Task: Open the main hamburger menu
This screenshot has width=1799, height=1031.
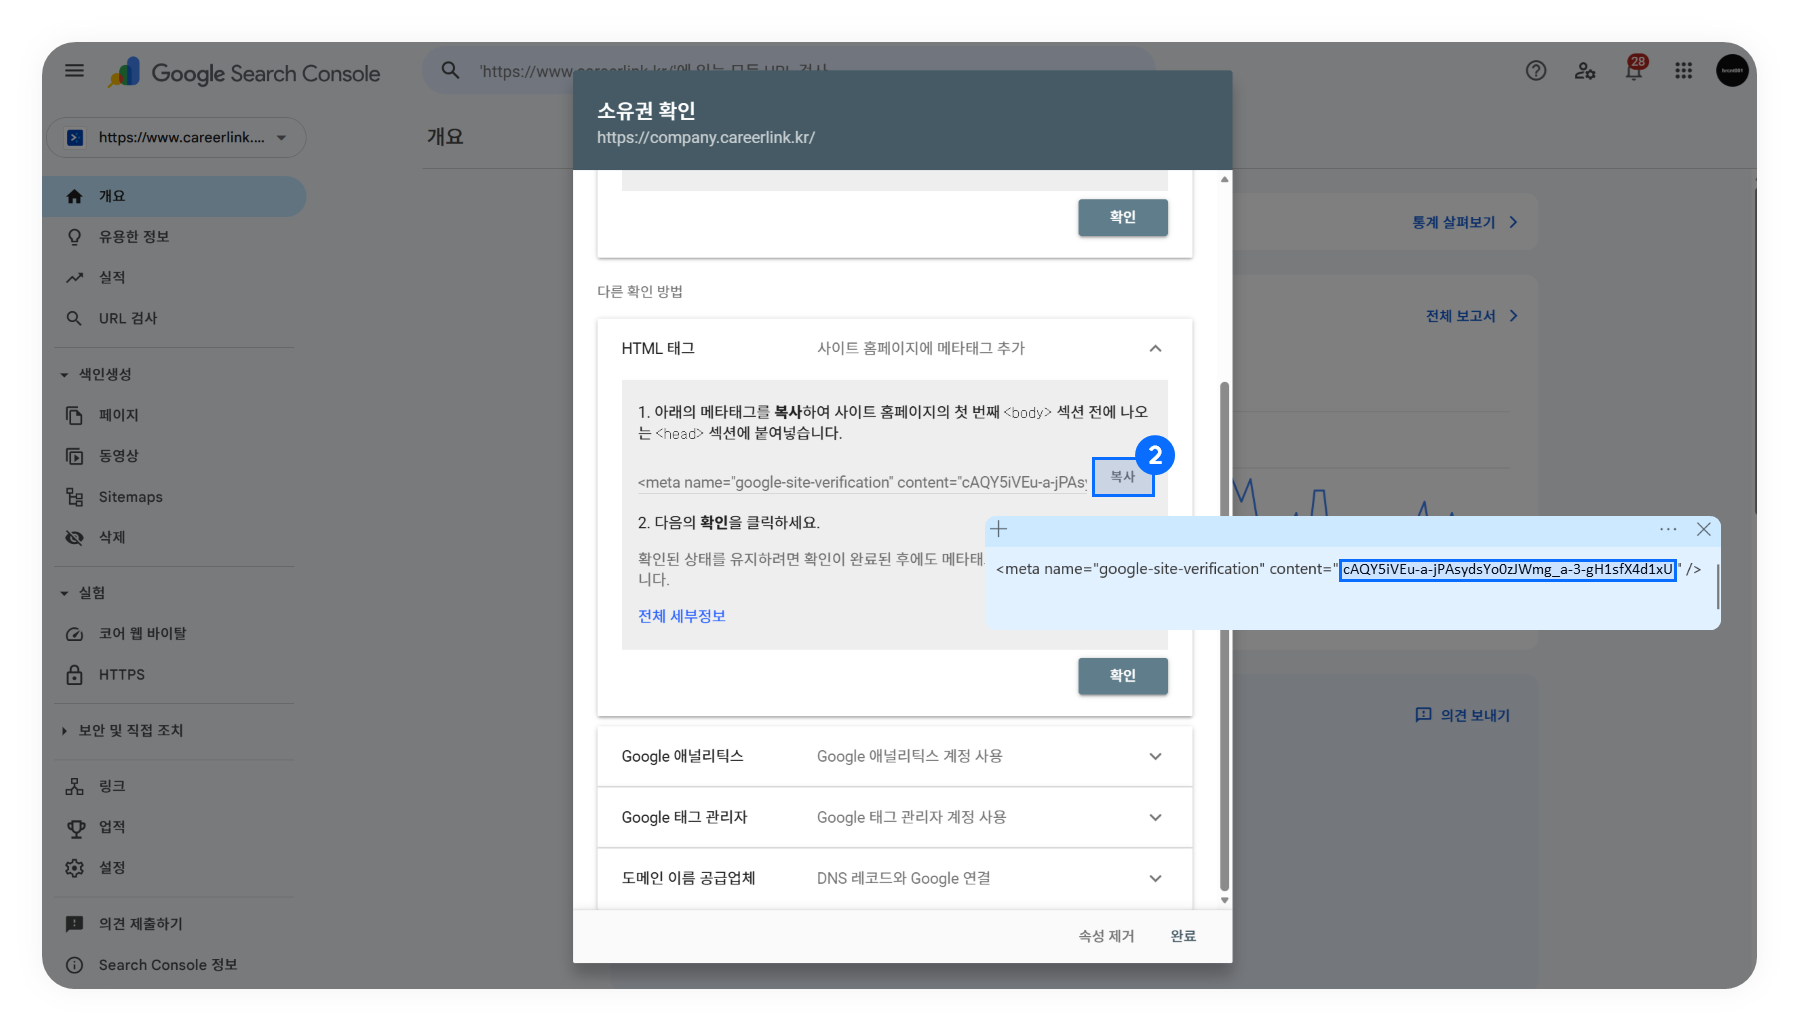Action: click(x=75, y=71)
